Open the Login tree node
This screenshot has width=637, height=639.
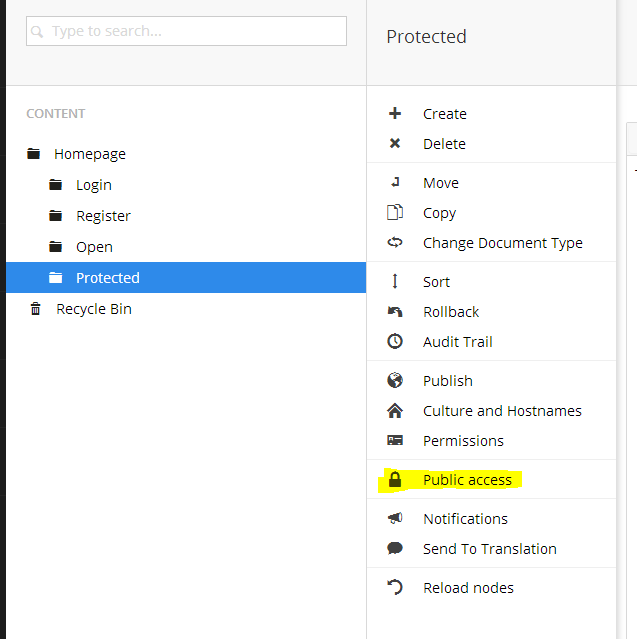tap(94, 185)
